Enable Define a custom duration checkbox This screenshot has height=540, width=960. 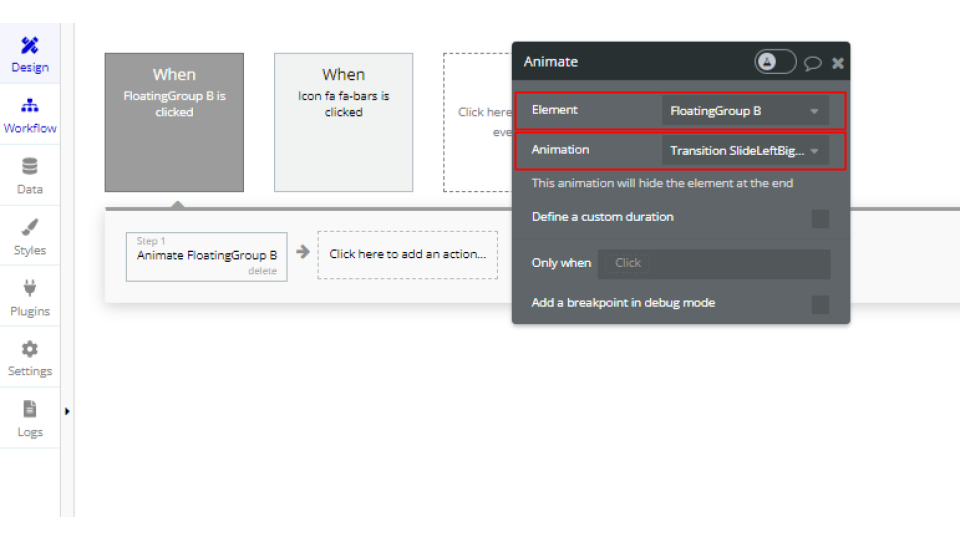(x=820, y=219)
